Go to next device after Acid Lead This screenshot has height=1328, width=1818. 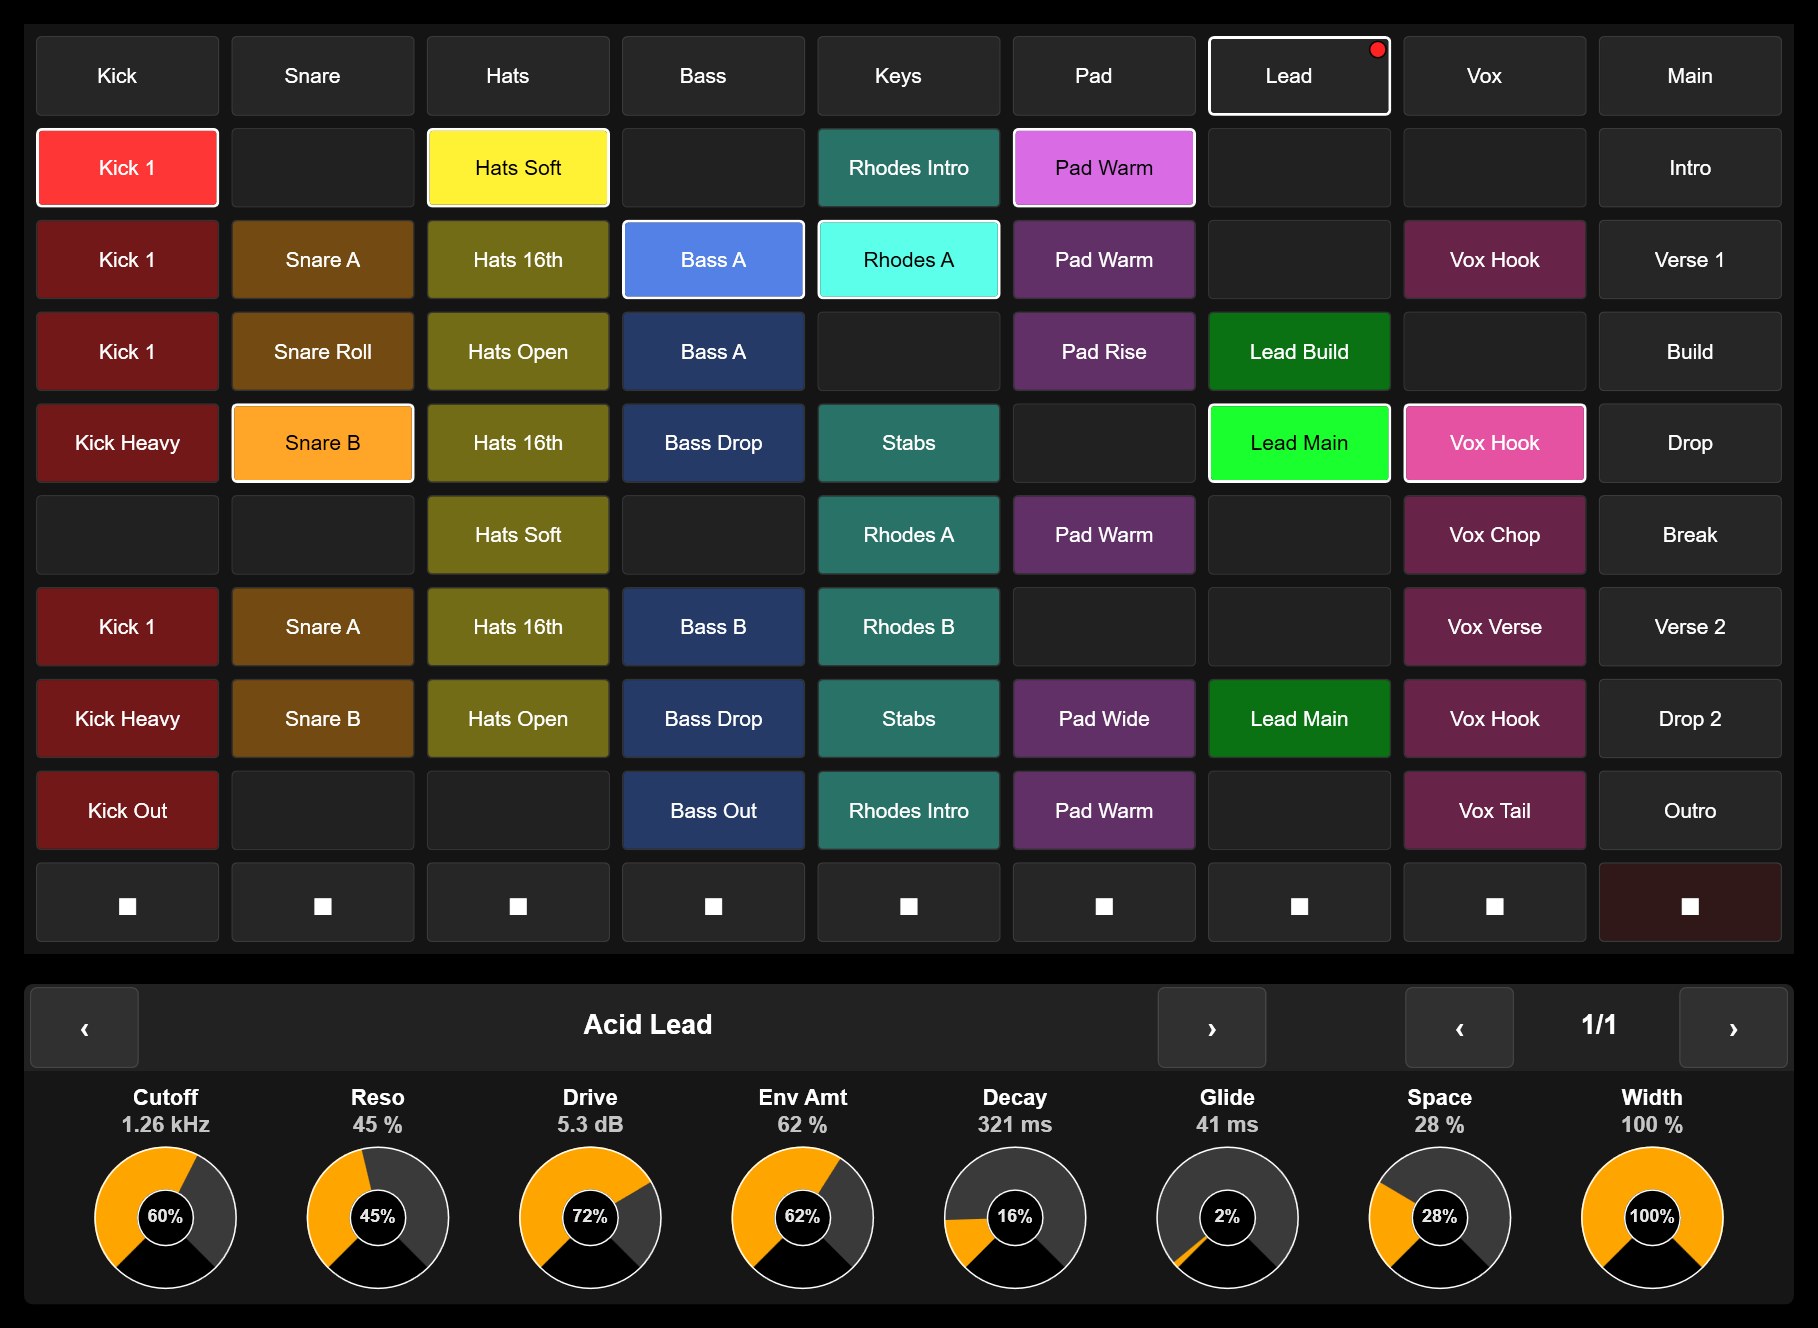tap(1212, 1028)
